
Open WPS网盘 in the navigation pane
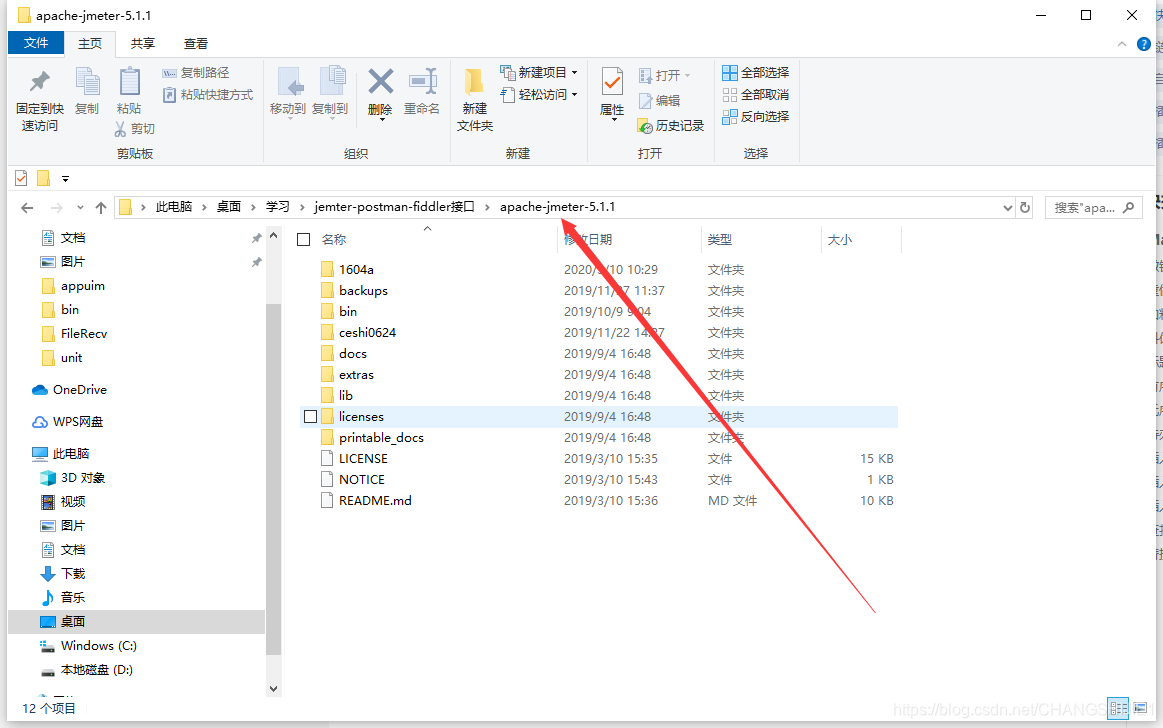[x=67, y=422]
